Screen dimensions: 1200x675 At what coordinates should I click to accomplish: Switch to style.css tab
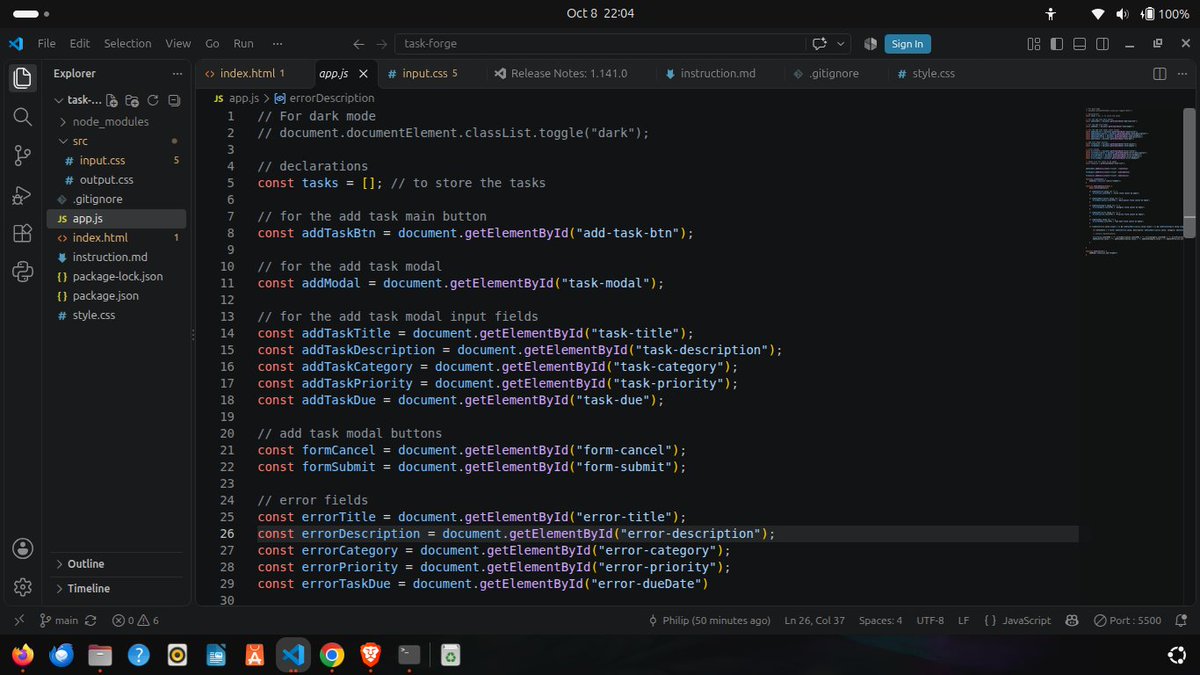[x=932, y=73]
